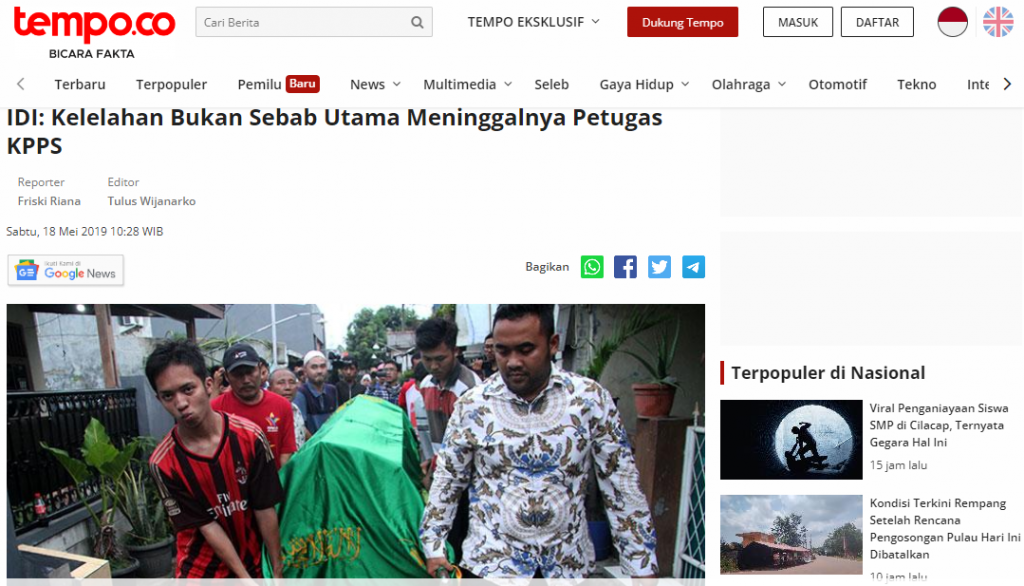Switch to Indonesian language flag

[952, 22]
